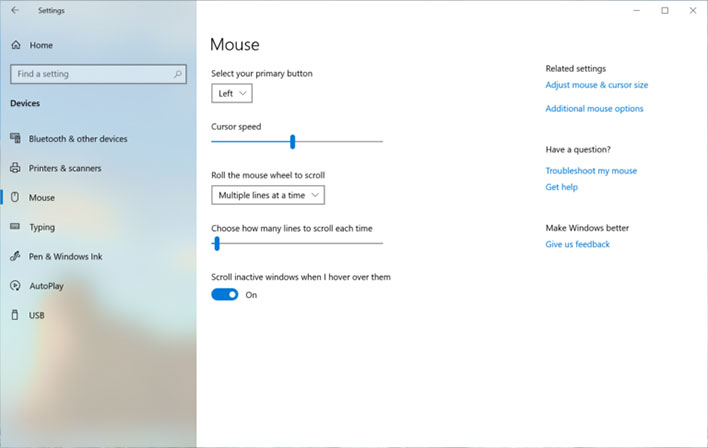Click the lines to scroll slider handle
The image size is (708, 448).
217,243
